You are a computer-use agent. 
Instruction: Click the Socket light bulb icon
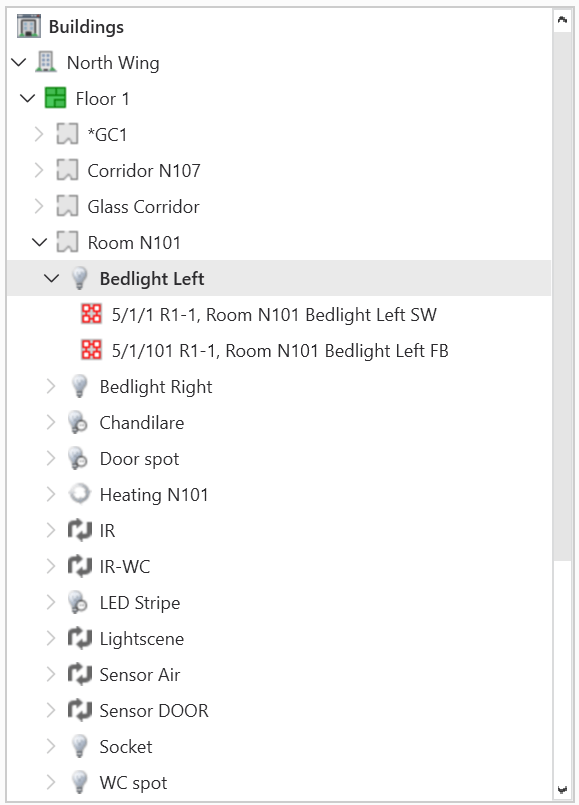tap(79, 746)
